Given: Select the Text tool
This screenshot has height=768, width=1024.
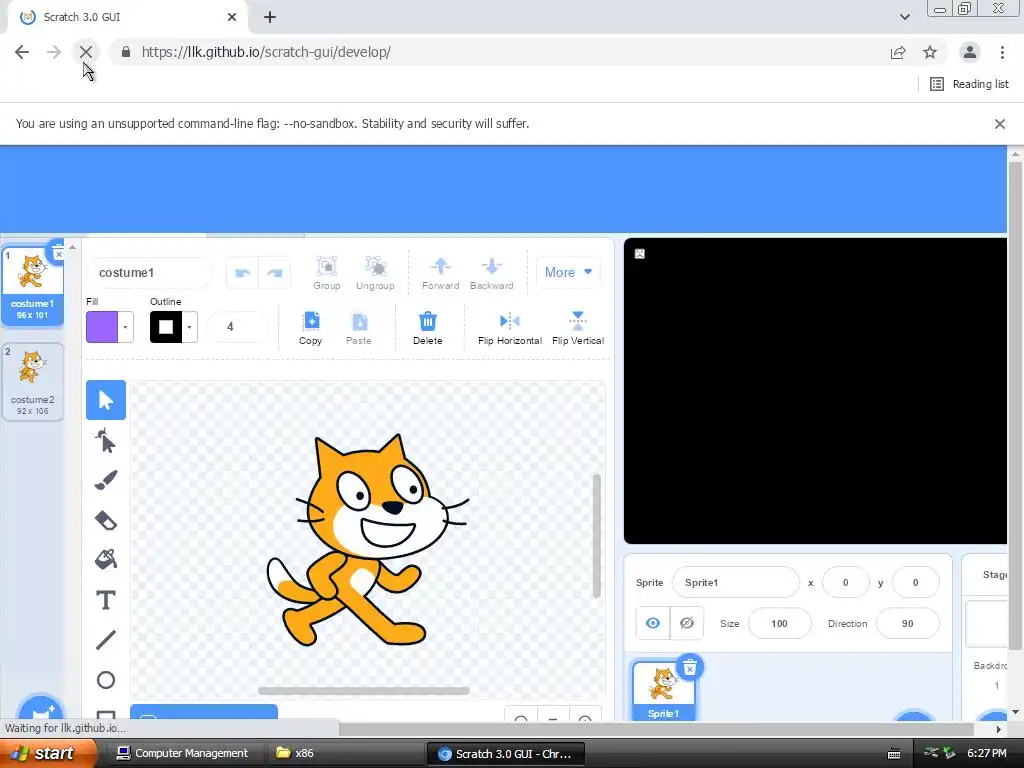Looking at the screenshot, I should 106,600.
